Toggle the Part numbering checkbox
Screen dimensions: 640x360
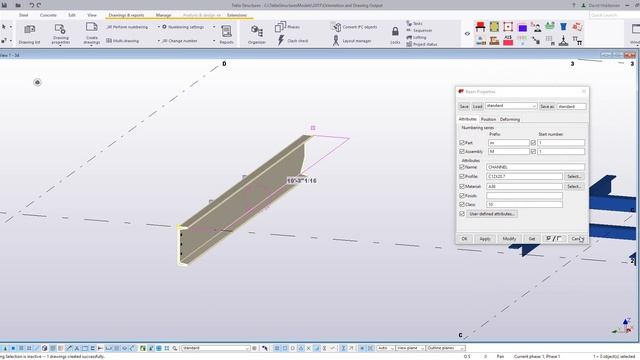(462, 143)
